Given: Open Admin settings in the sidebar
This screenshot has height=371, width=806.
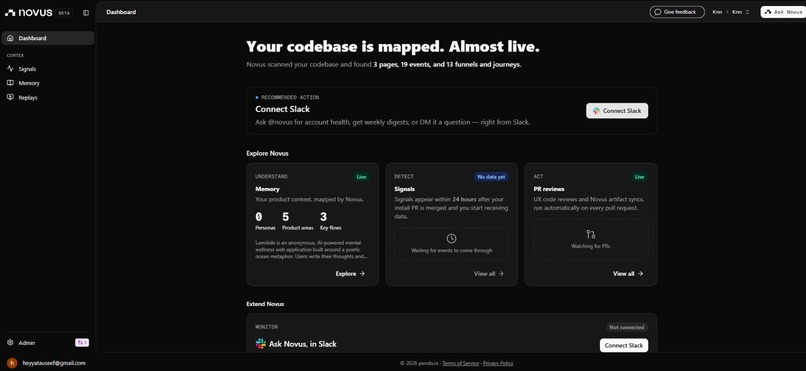Looking at the screenshot, I should click(27, 343).
